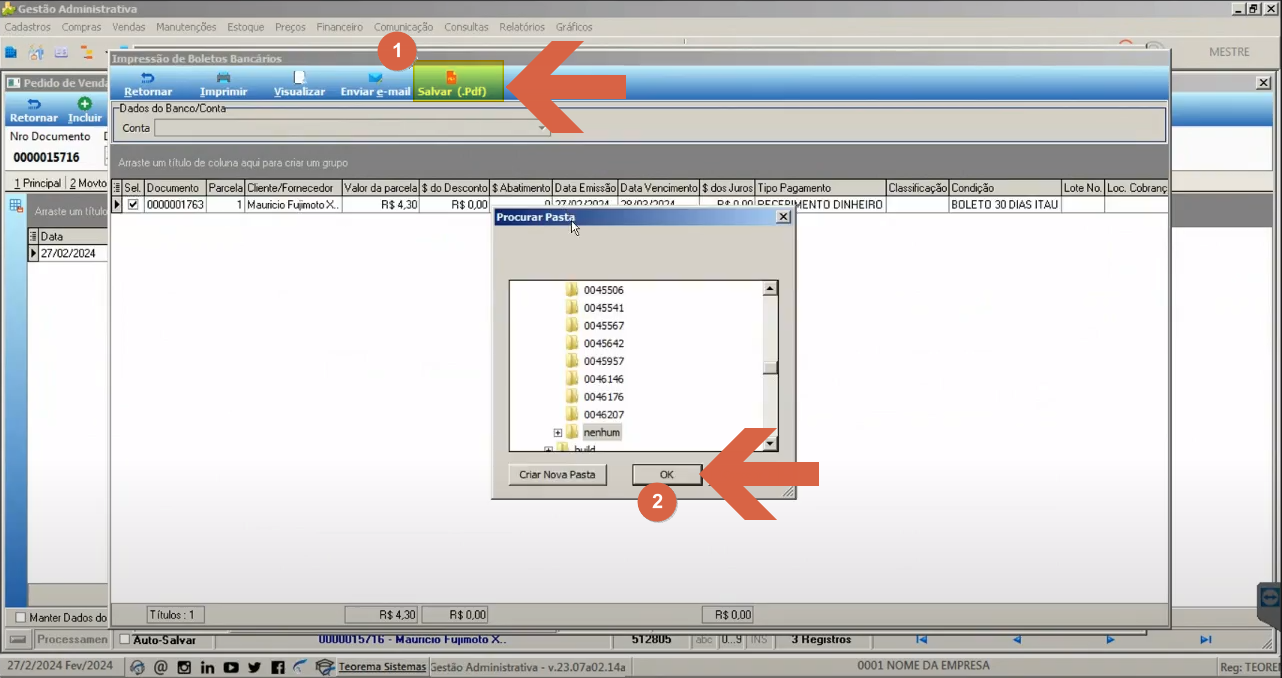
Task: Open the Gráficos menu
Action: [x=574, y=27]
